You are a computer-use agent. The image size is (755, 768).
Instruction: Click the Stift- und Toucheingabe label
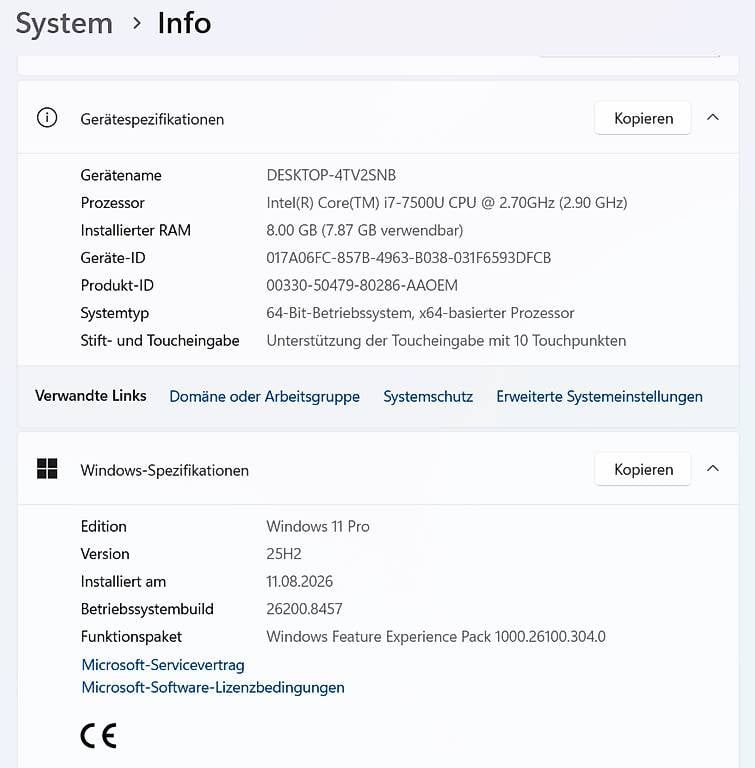(160, 340)
